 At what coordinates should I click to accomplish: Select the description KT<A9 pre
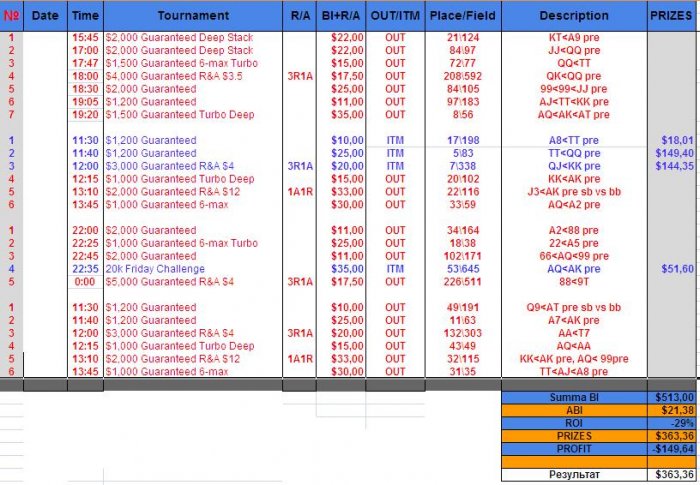pos(574,38)
